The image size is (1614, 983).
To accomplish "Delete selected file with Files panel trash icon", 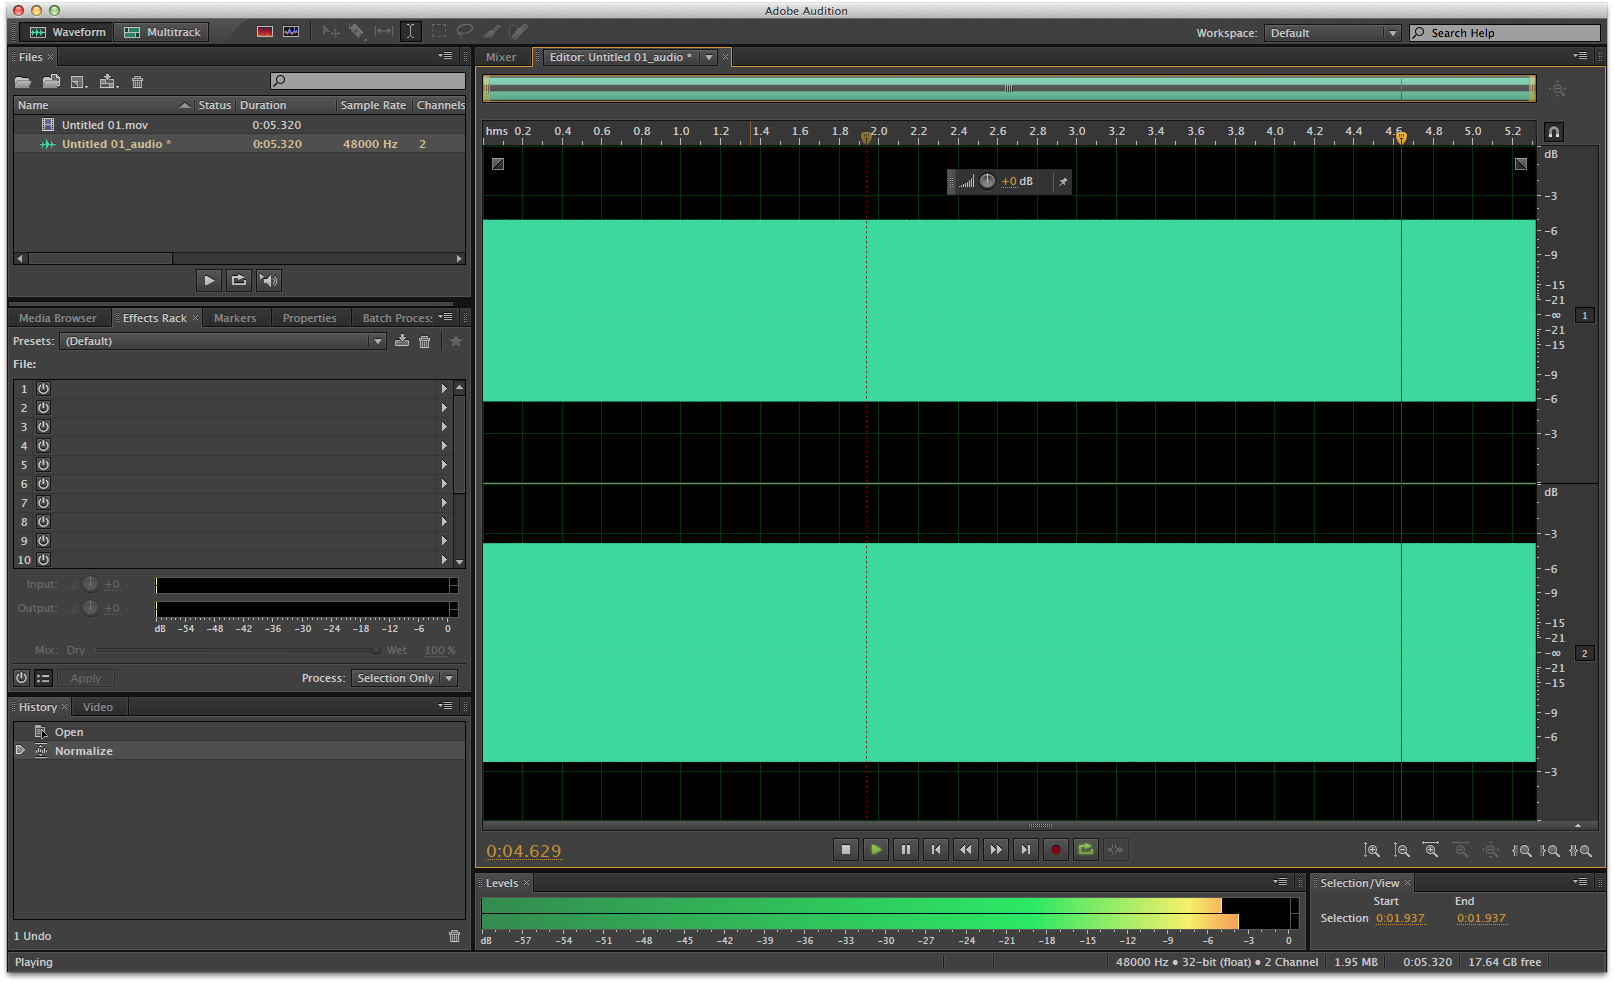I will (138, 82).
